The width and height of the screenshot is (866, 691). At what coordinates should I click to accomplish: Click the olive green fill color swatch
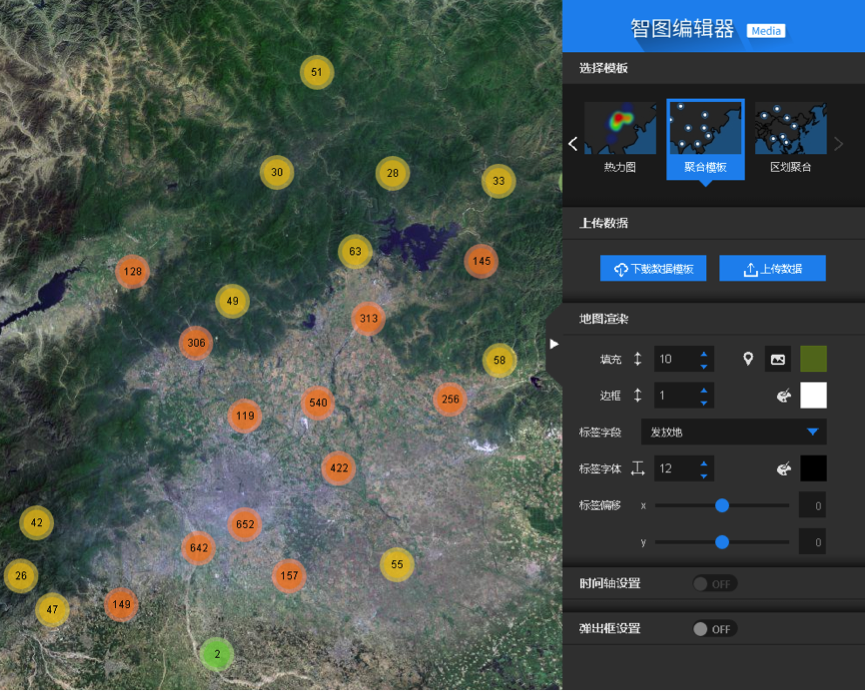813,359
